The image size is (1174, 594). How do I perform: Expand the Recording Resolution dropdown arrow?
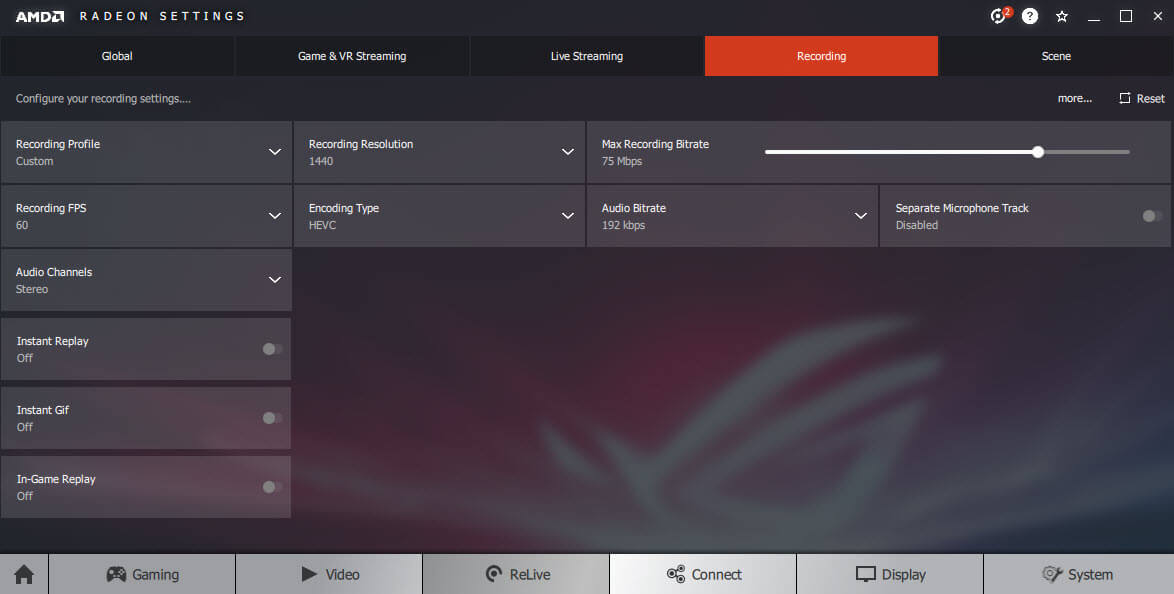coord(568,152)
